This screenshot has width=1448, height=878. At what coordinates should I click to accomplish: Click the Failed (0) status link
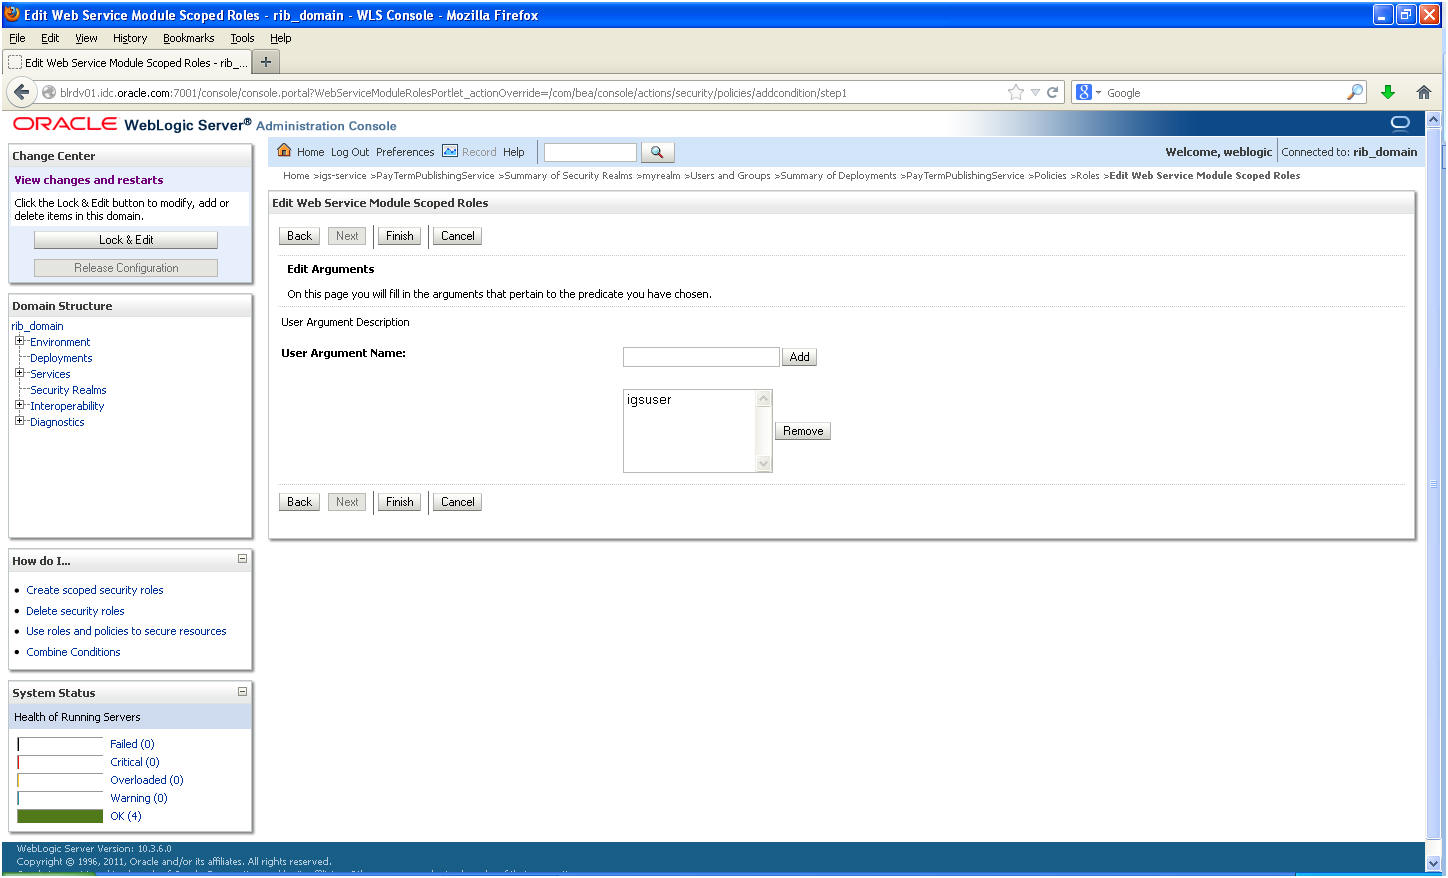pos(132,744)
